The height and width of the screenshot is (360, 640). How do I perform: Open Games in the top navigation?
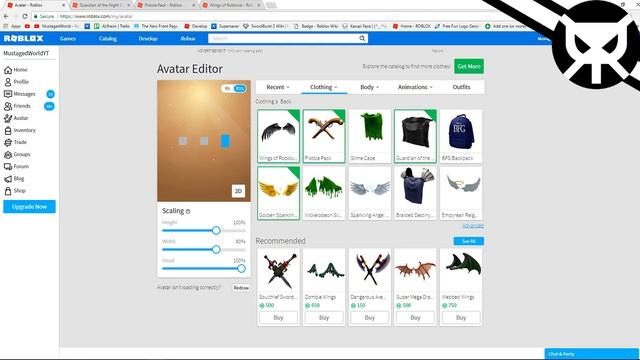(68, 38)
